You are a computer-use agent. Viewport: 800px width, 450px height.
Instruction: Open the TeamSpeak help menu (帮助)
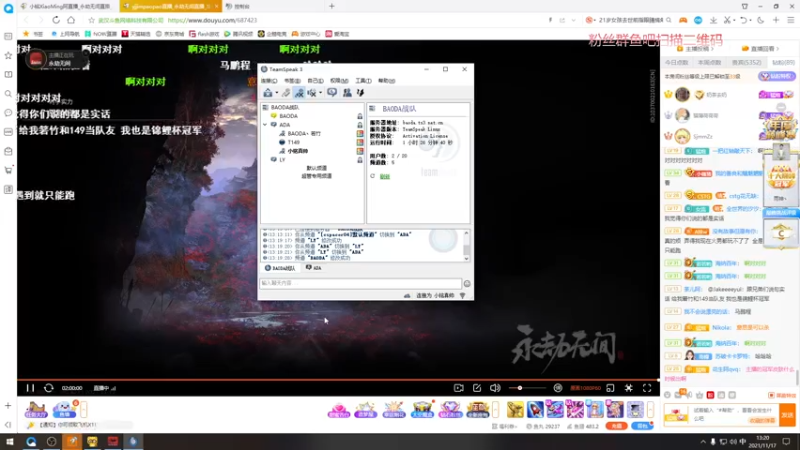click(x=386, y=81)
